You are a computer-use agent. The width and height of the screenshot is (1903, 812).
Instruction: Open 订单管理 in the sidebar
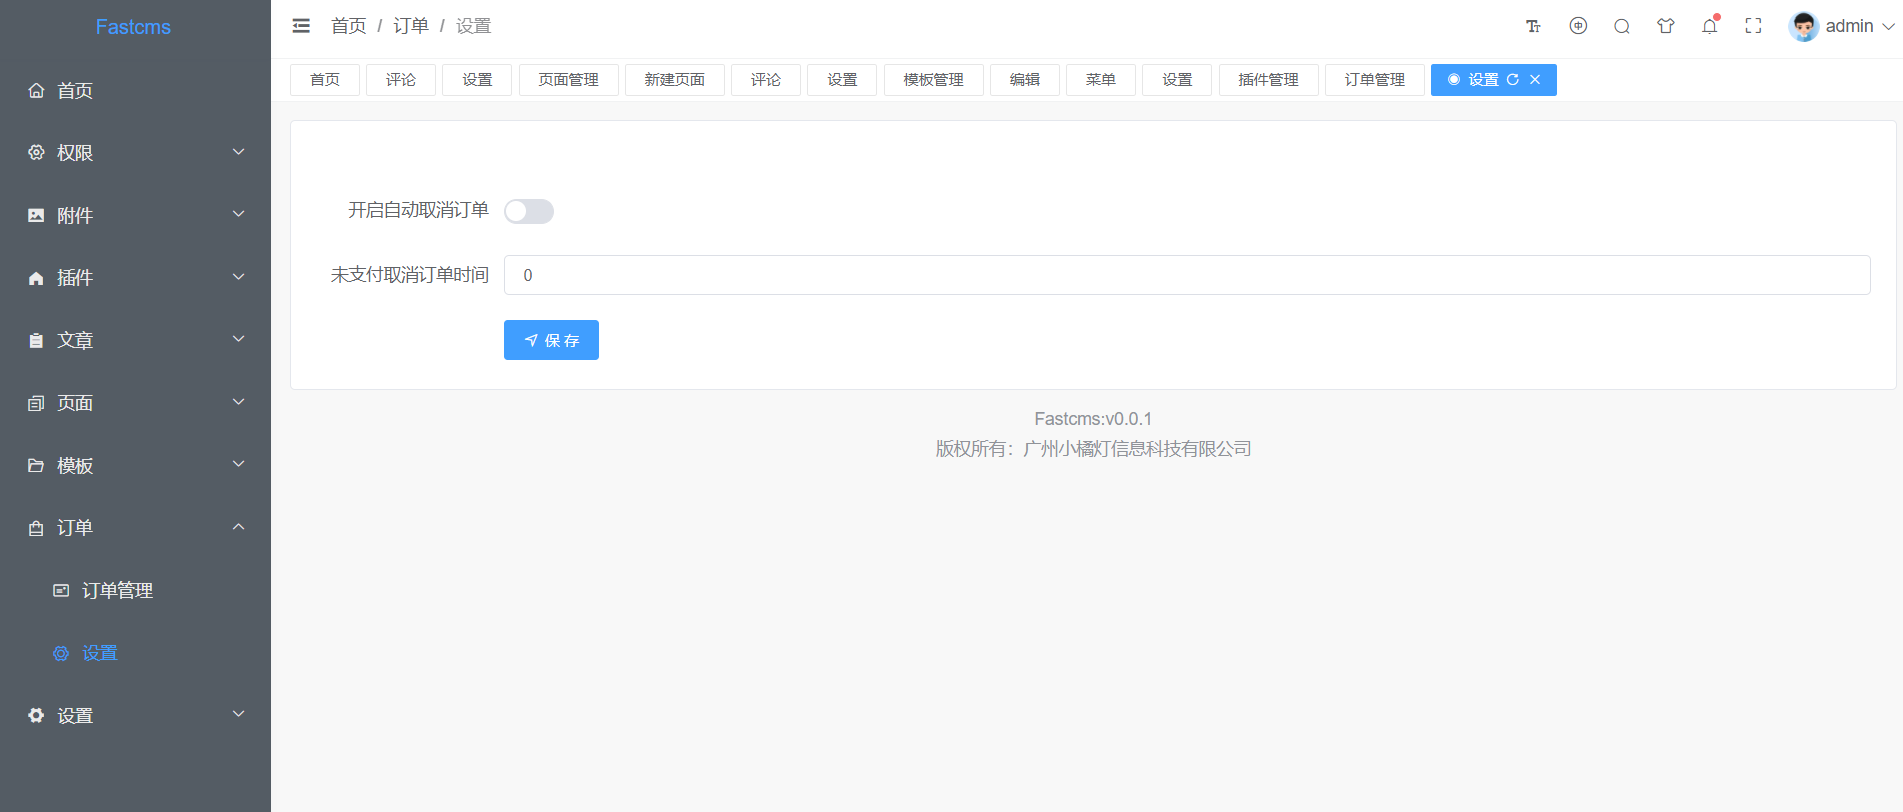tap(135, 590)
